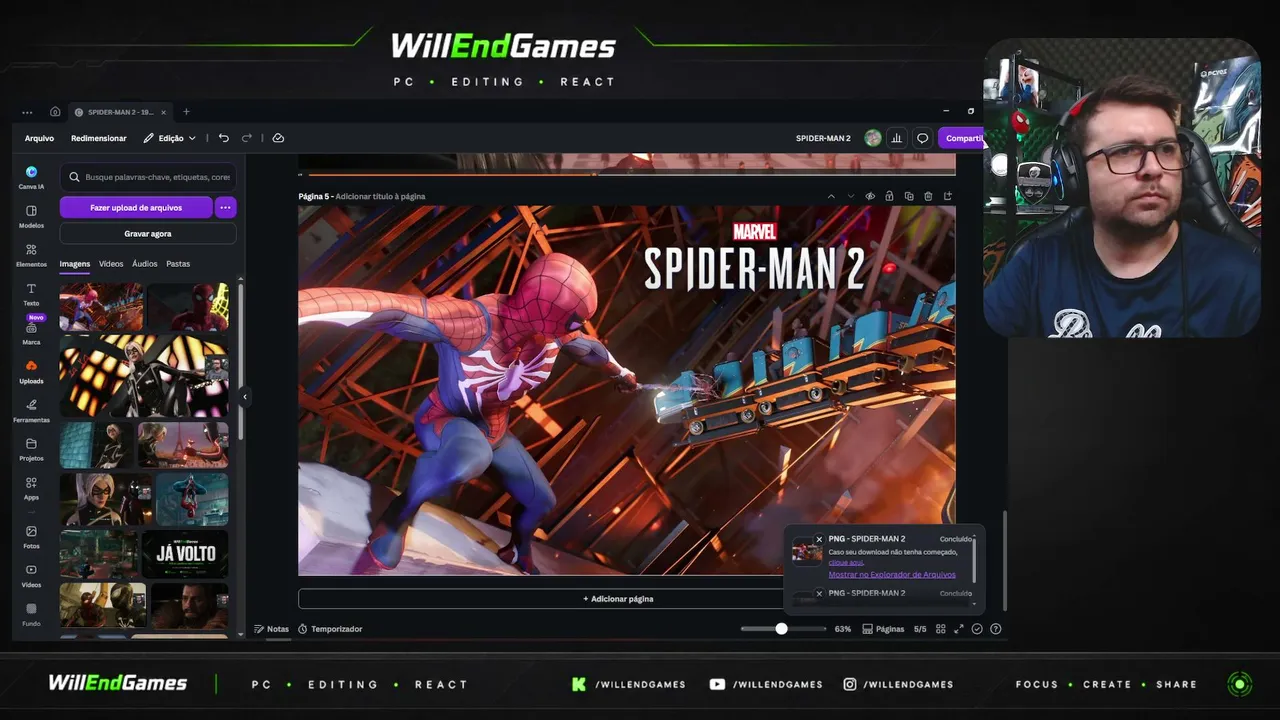Open the help question mark
The height and width of the screenshot is (720, 1280).
point(995,629)
